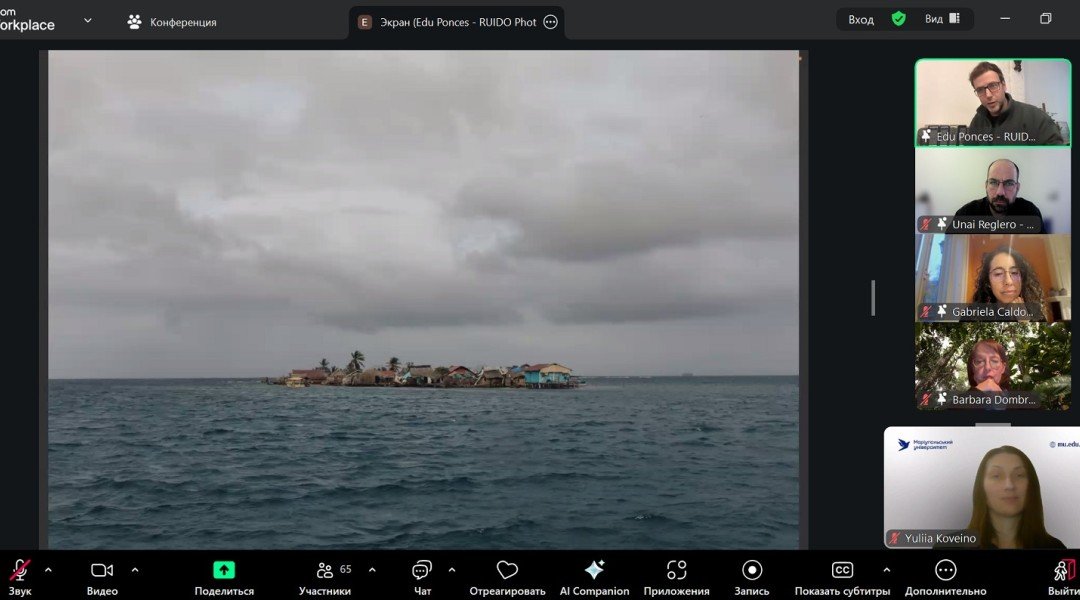Screen dimensions: 1080x600
Task: Expand the arrow next to Участники
Action: coord(372,570)
